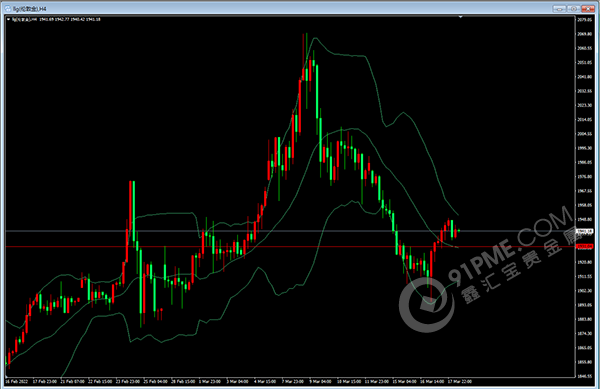Click the upper Bollinger band line peak
This screenshot has width=600, height=389.
[x=315, y=38]
